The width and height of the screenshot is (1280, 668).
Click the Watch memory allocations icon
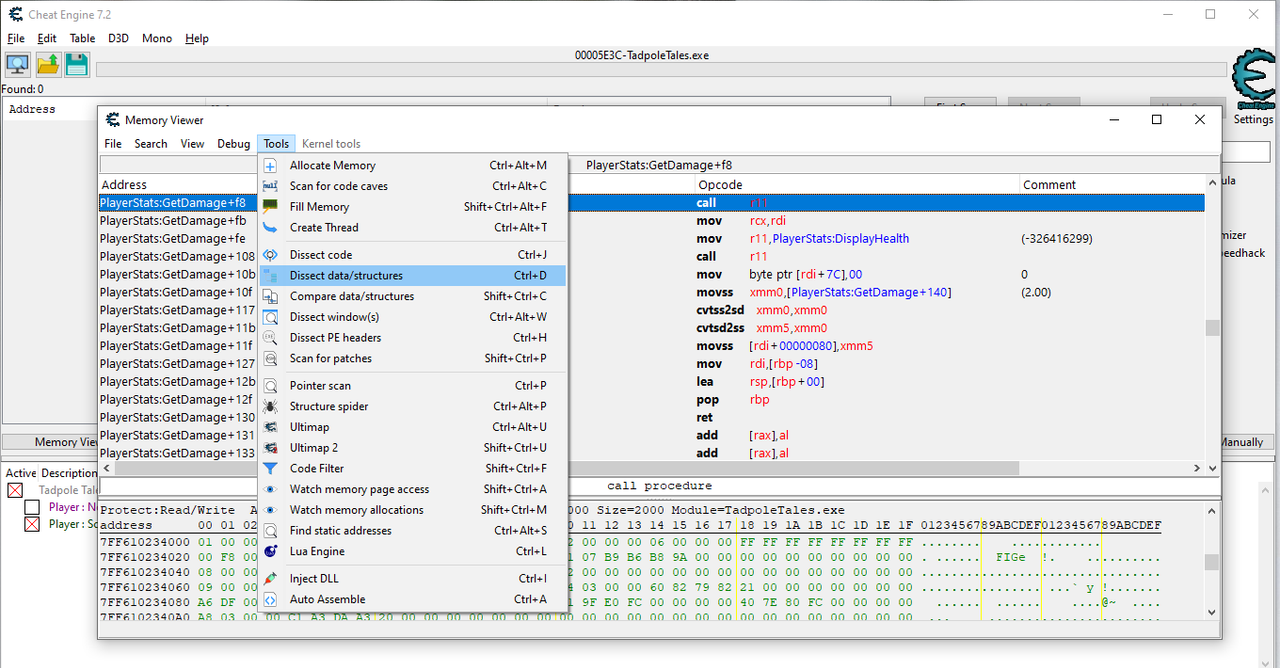pos(270,510)
